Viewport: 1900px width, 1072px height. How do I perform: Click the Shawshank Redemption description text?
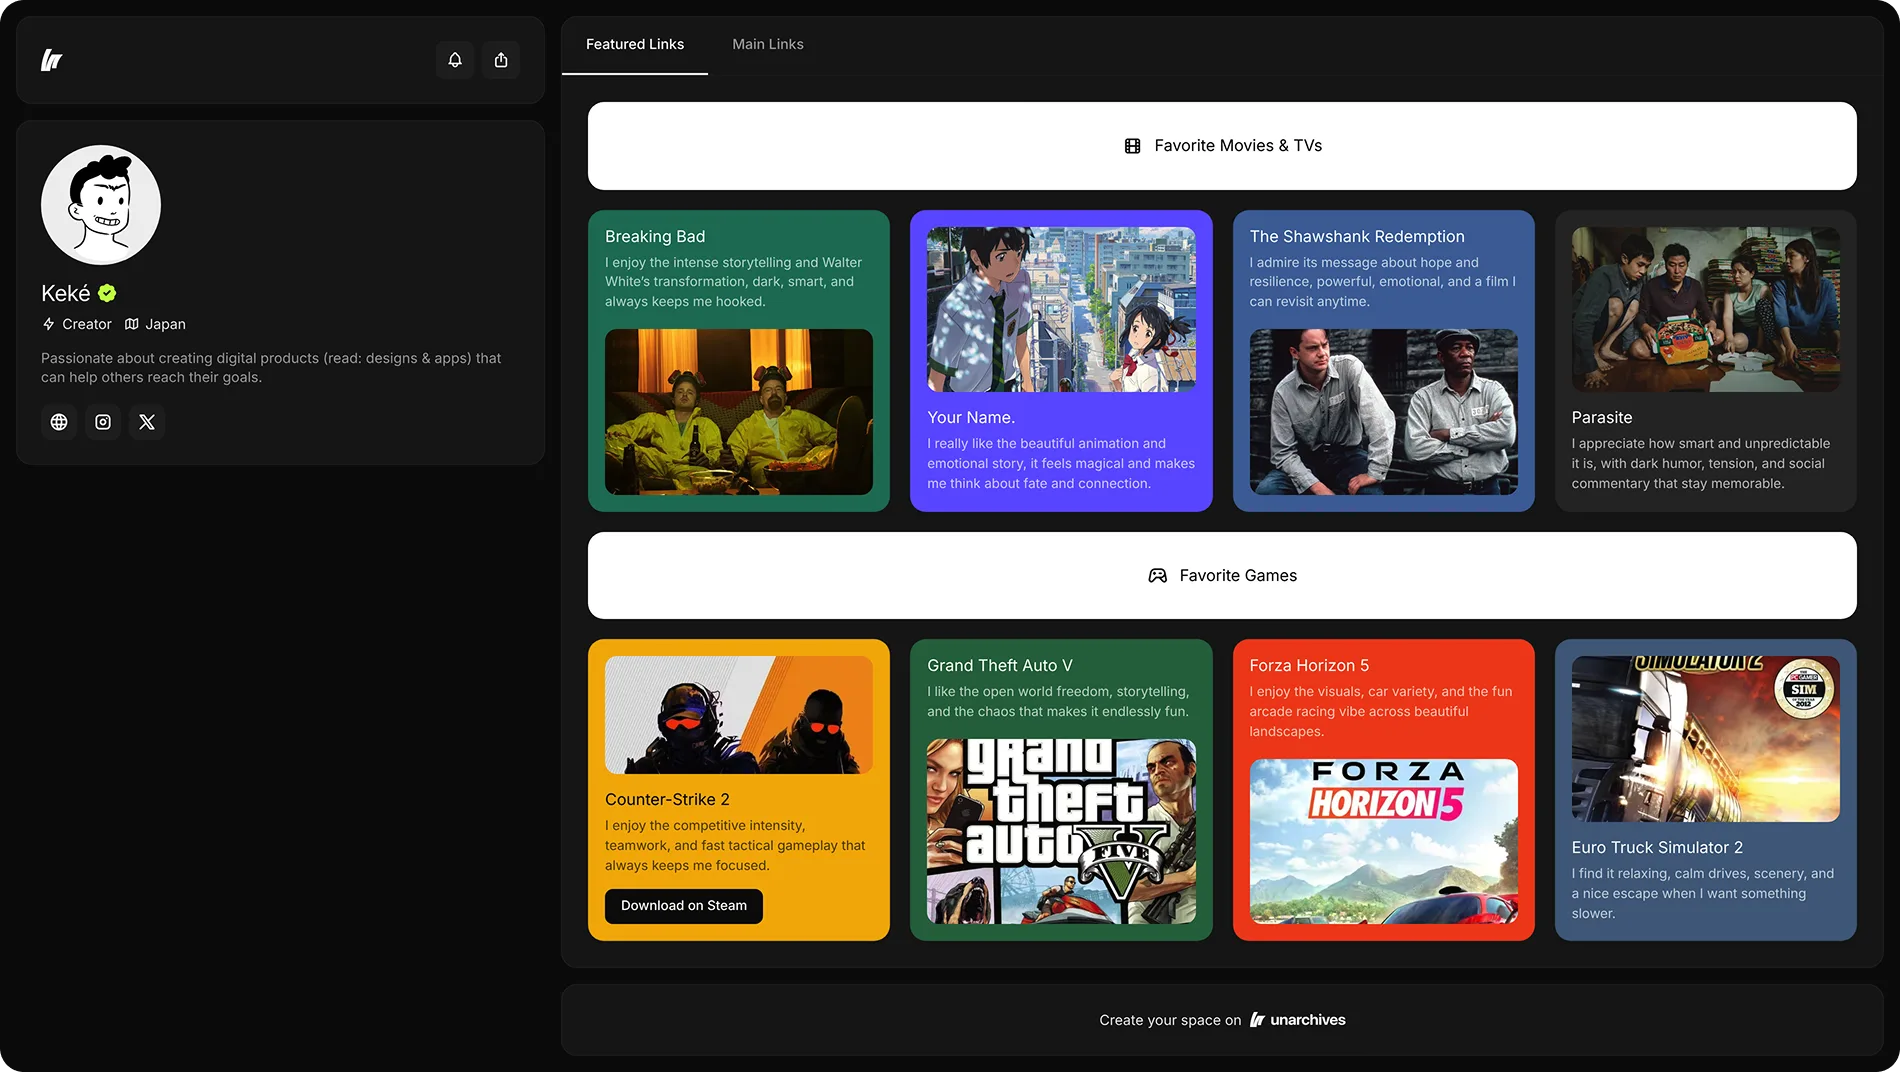click(1383, 282)
